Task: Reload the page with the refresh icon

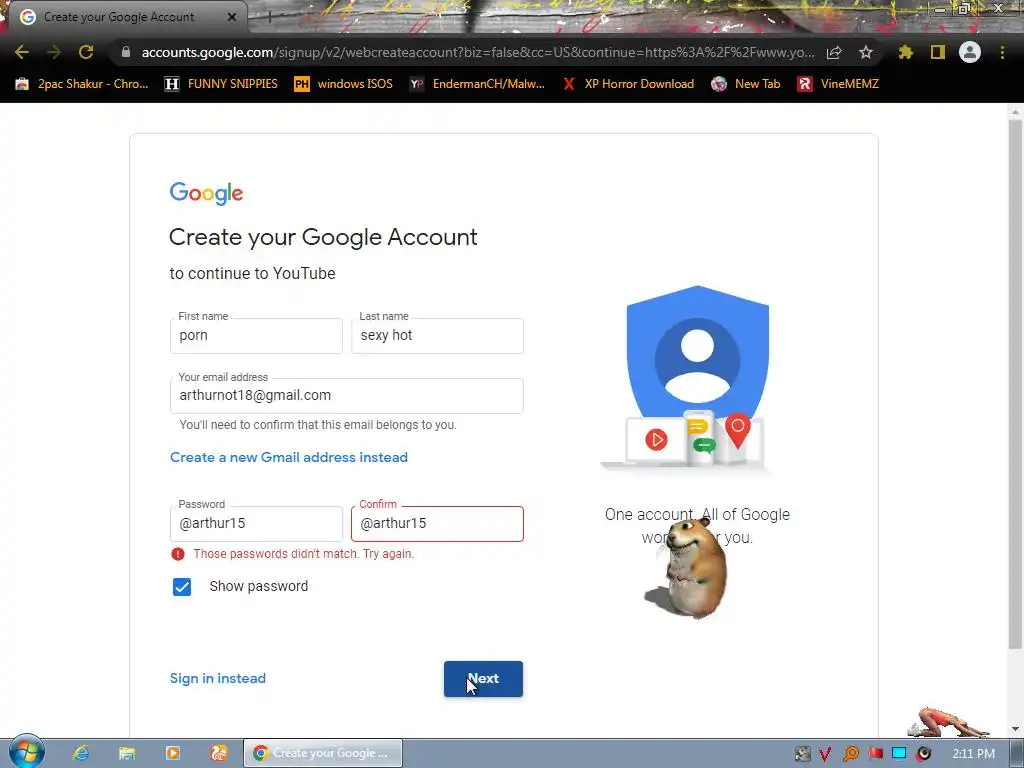Action: [x=86, y=52]
